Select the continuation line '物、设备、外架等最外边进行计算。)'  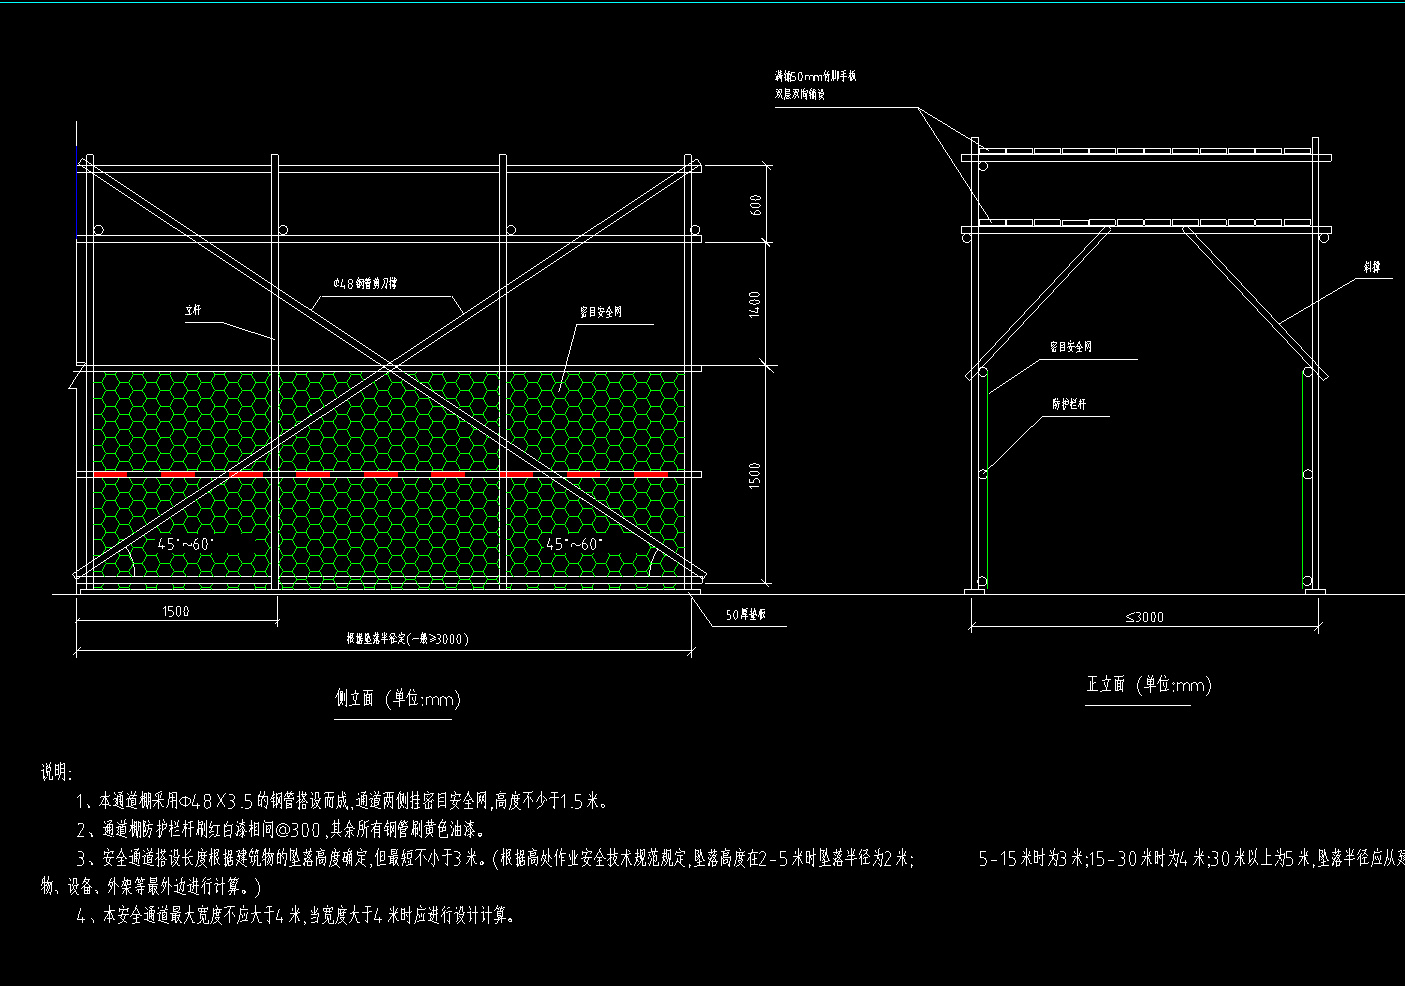click(x=151, y=886)
